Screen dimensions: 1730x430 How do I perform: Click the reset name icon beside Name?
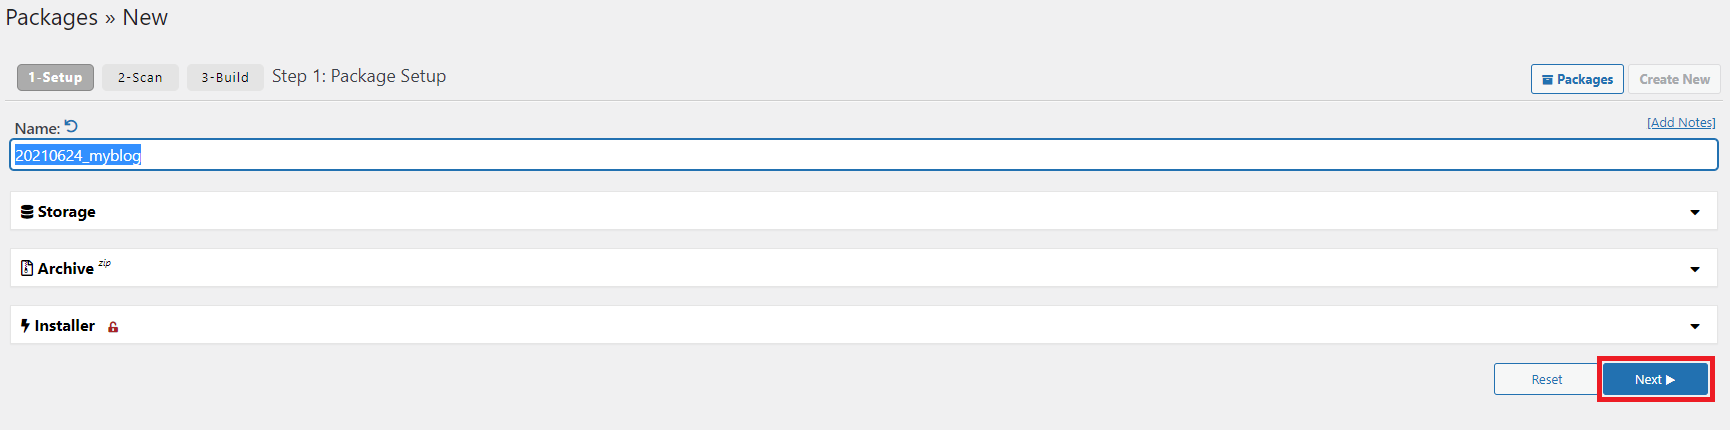tap(71, 127)
